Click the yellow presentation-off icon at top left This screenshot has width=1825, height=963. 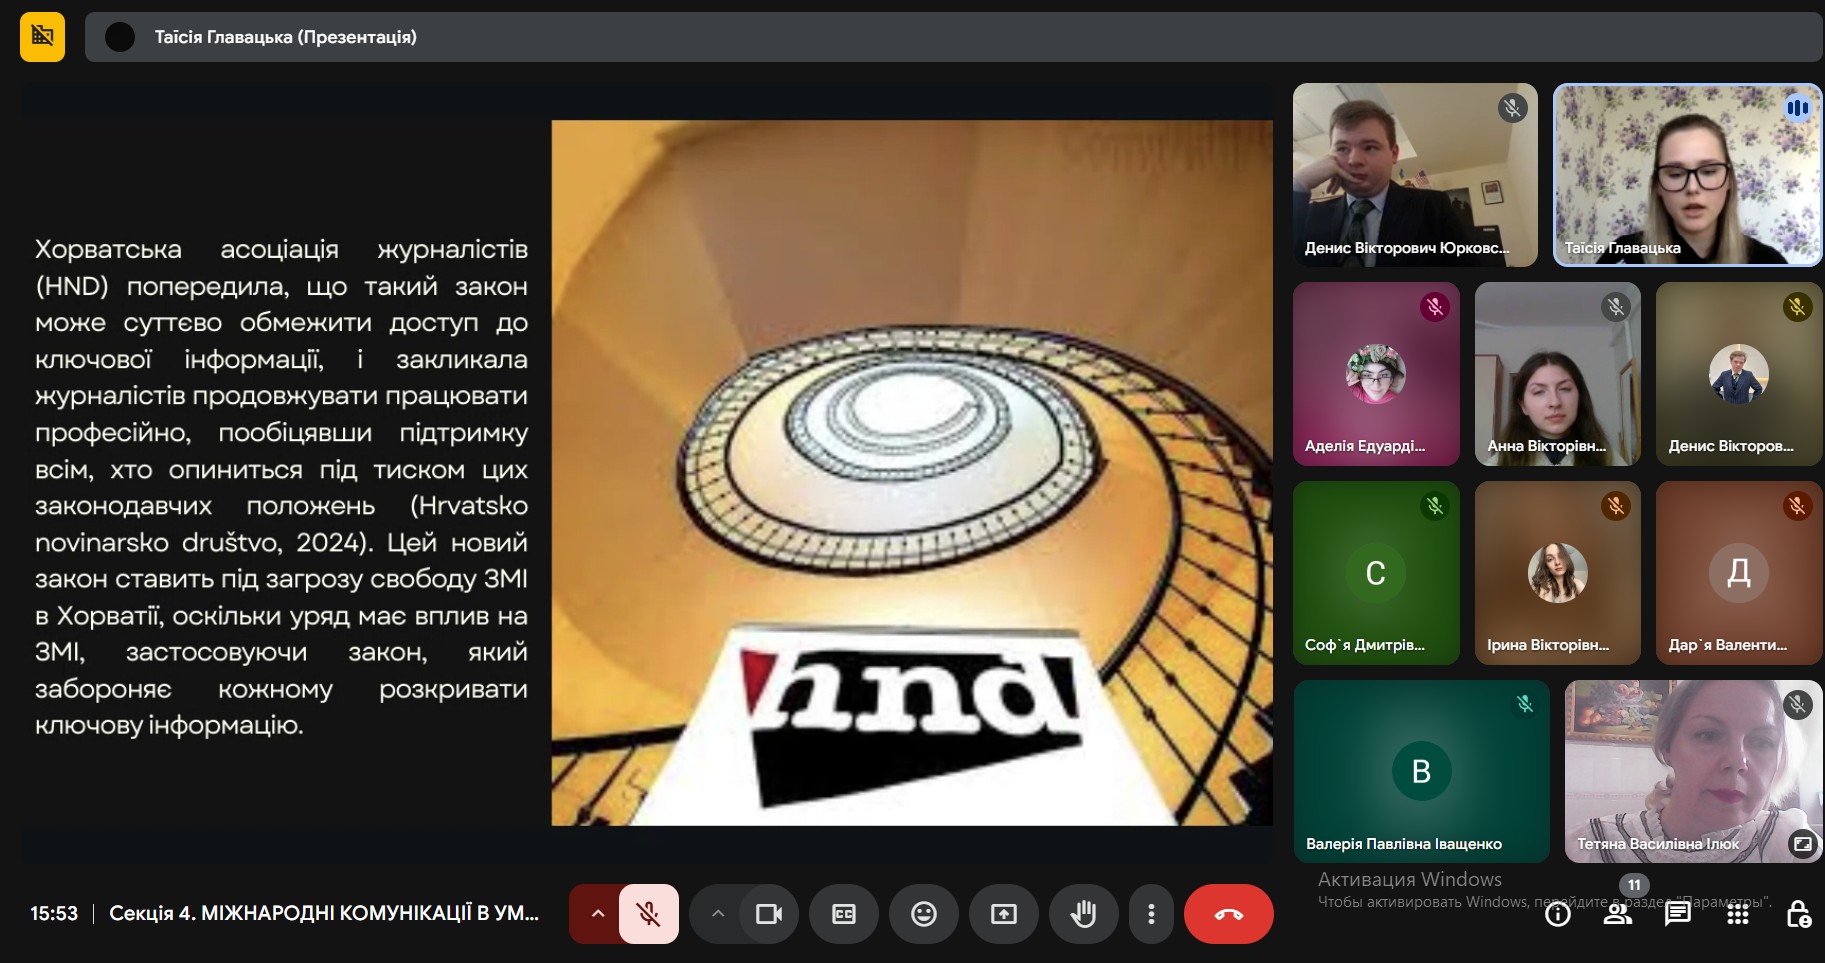pyautogui.click(x=42, y=37)
